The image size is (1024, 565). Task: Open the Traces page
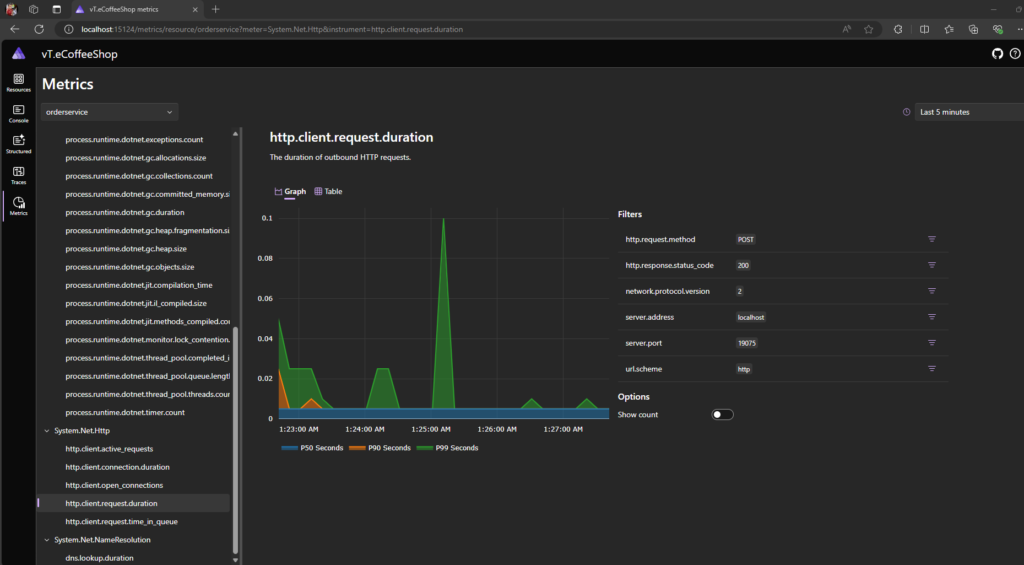click(x=18, y=175)
